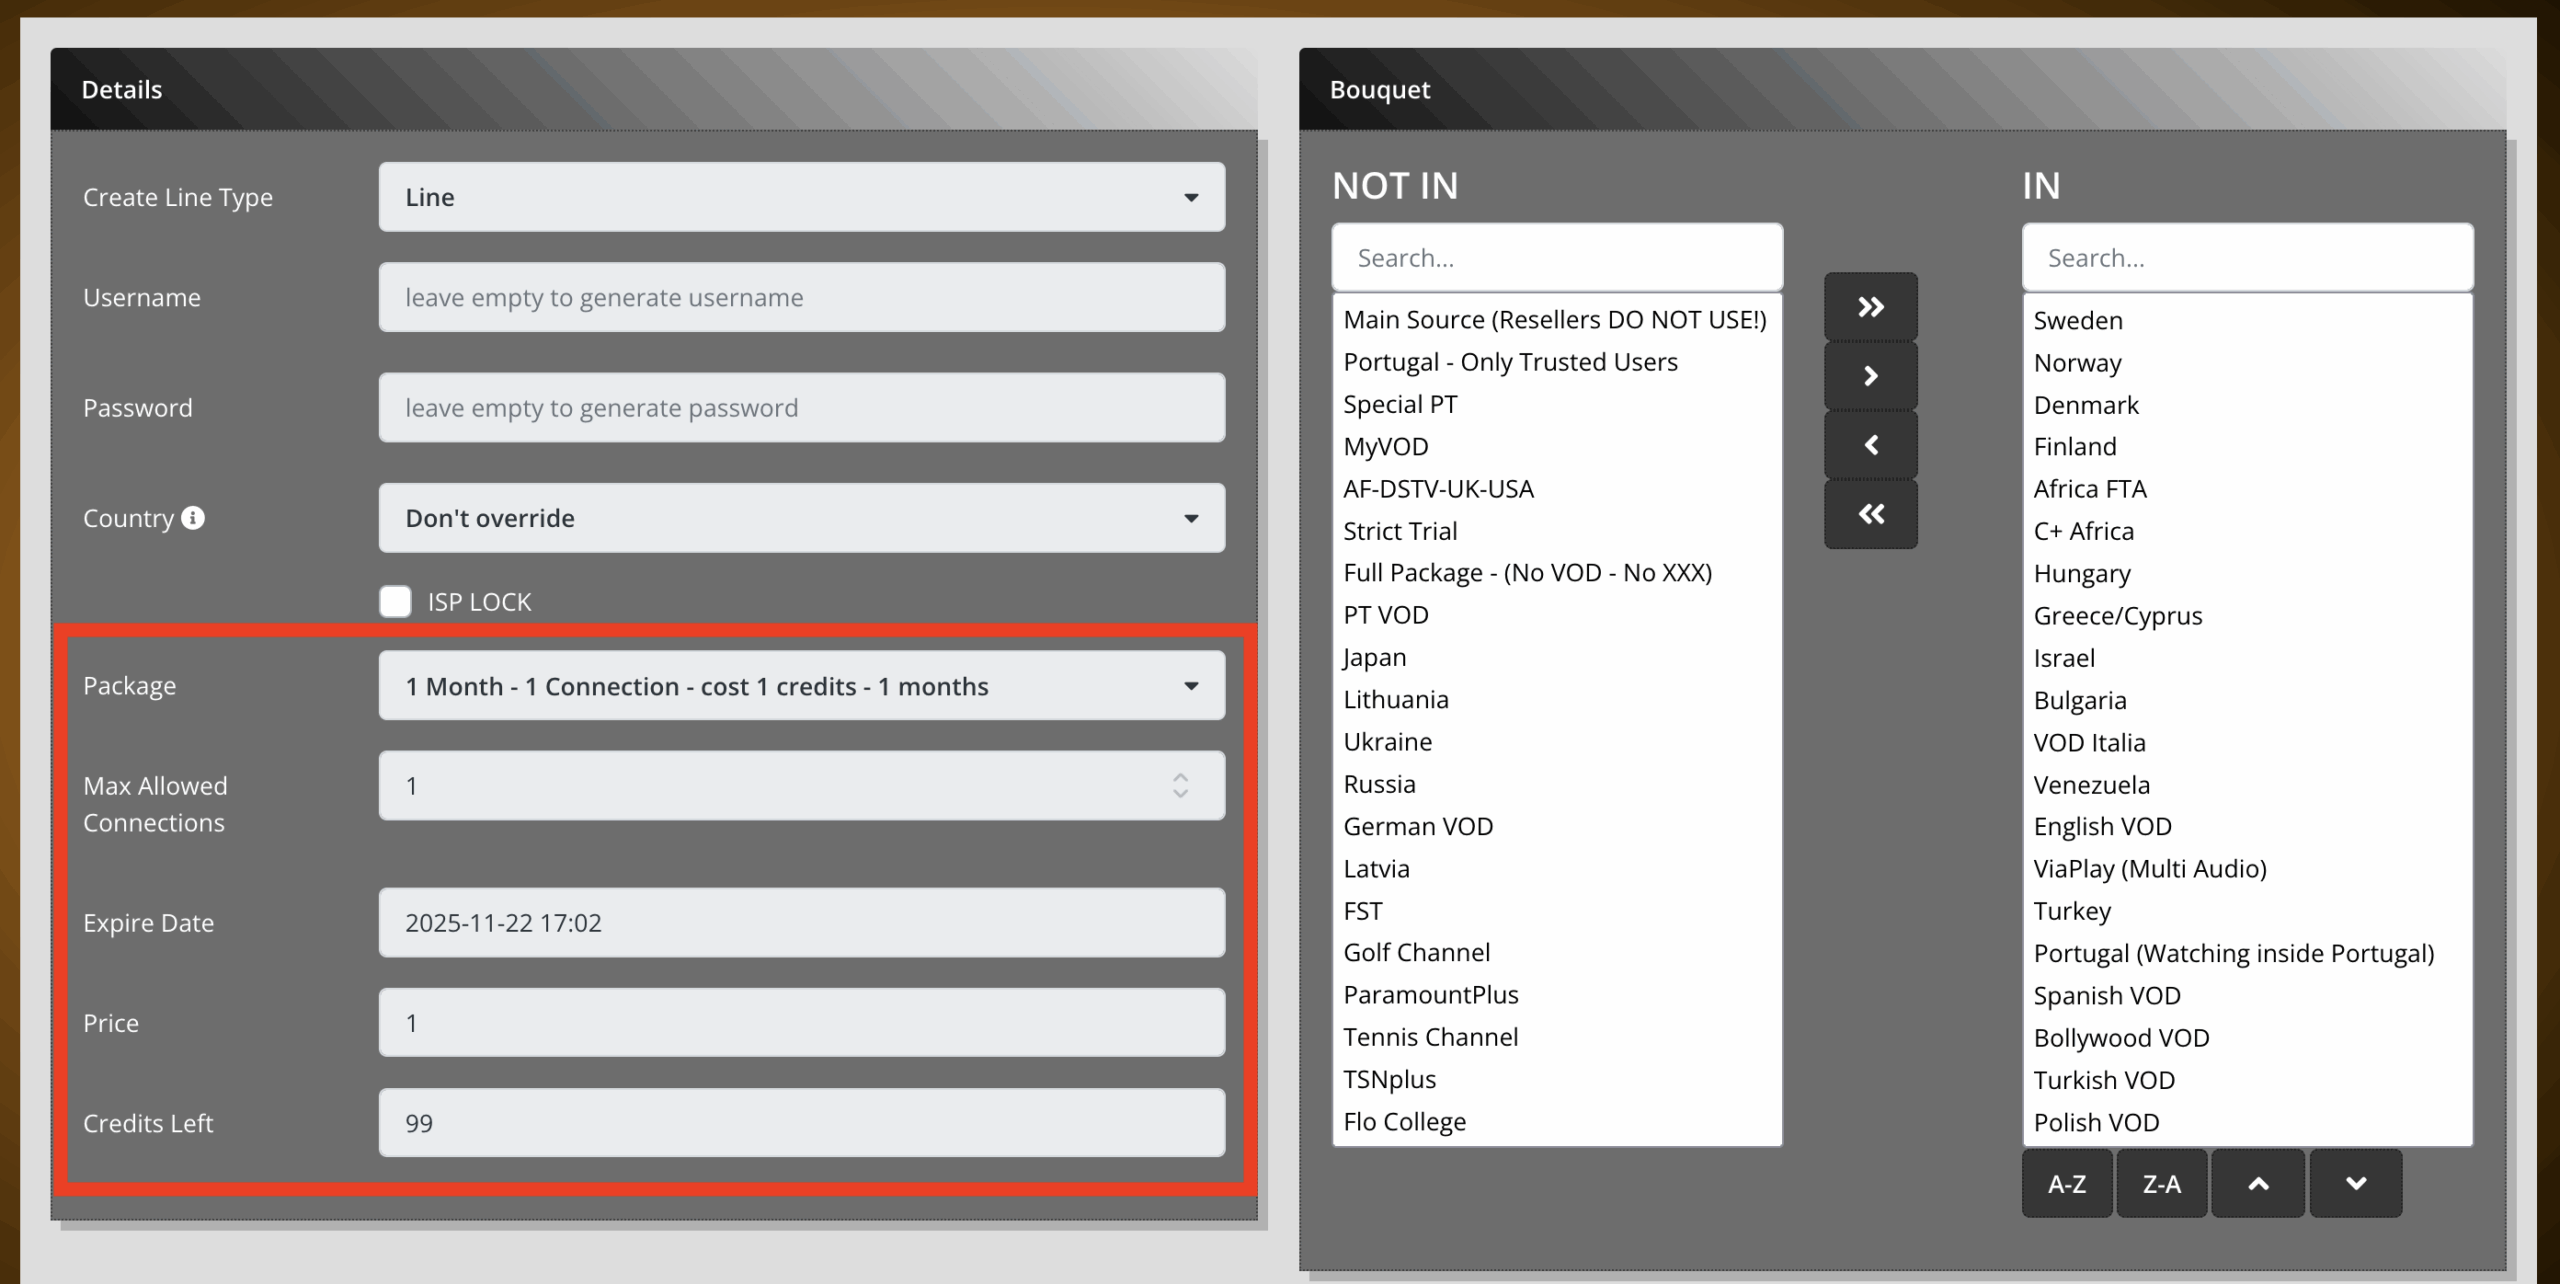Click the single right arrow move button

click(1870, 376)
